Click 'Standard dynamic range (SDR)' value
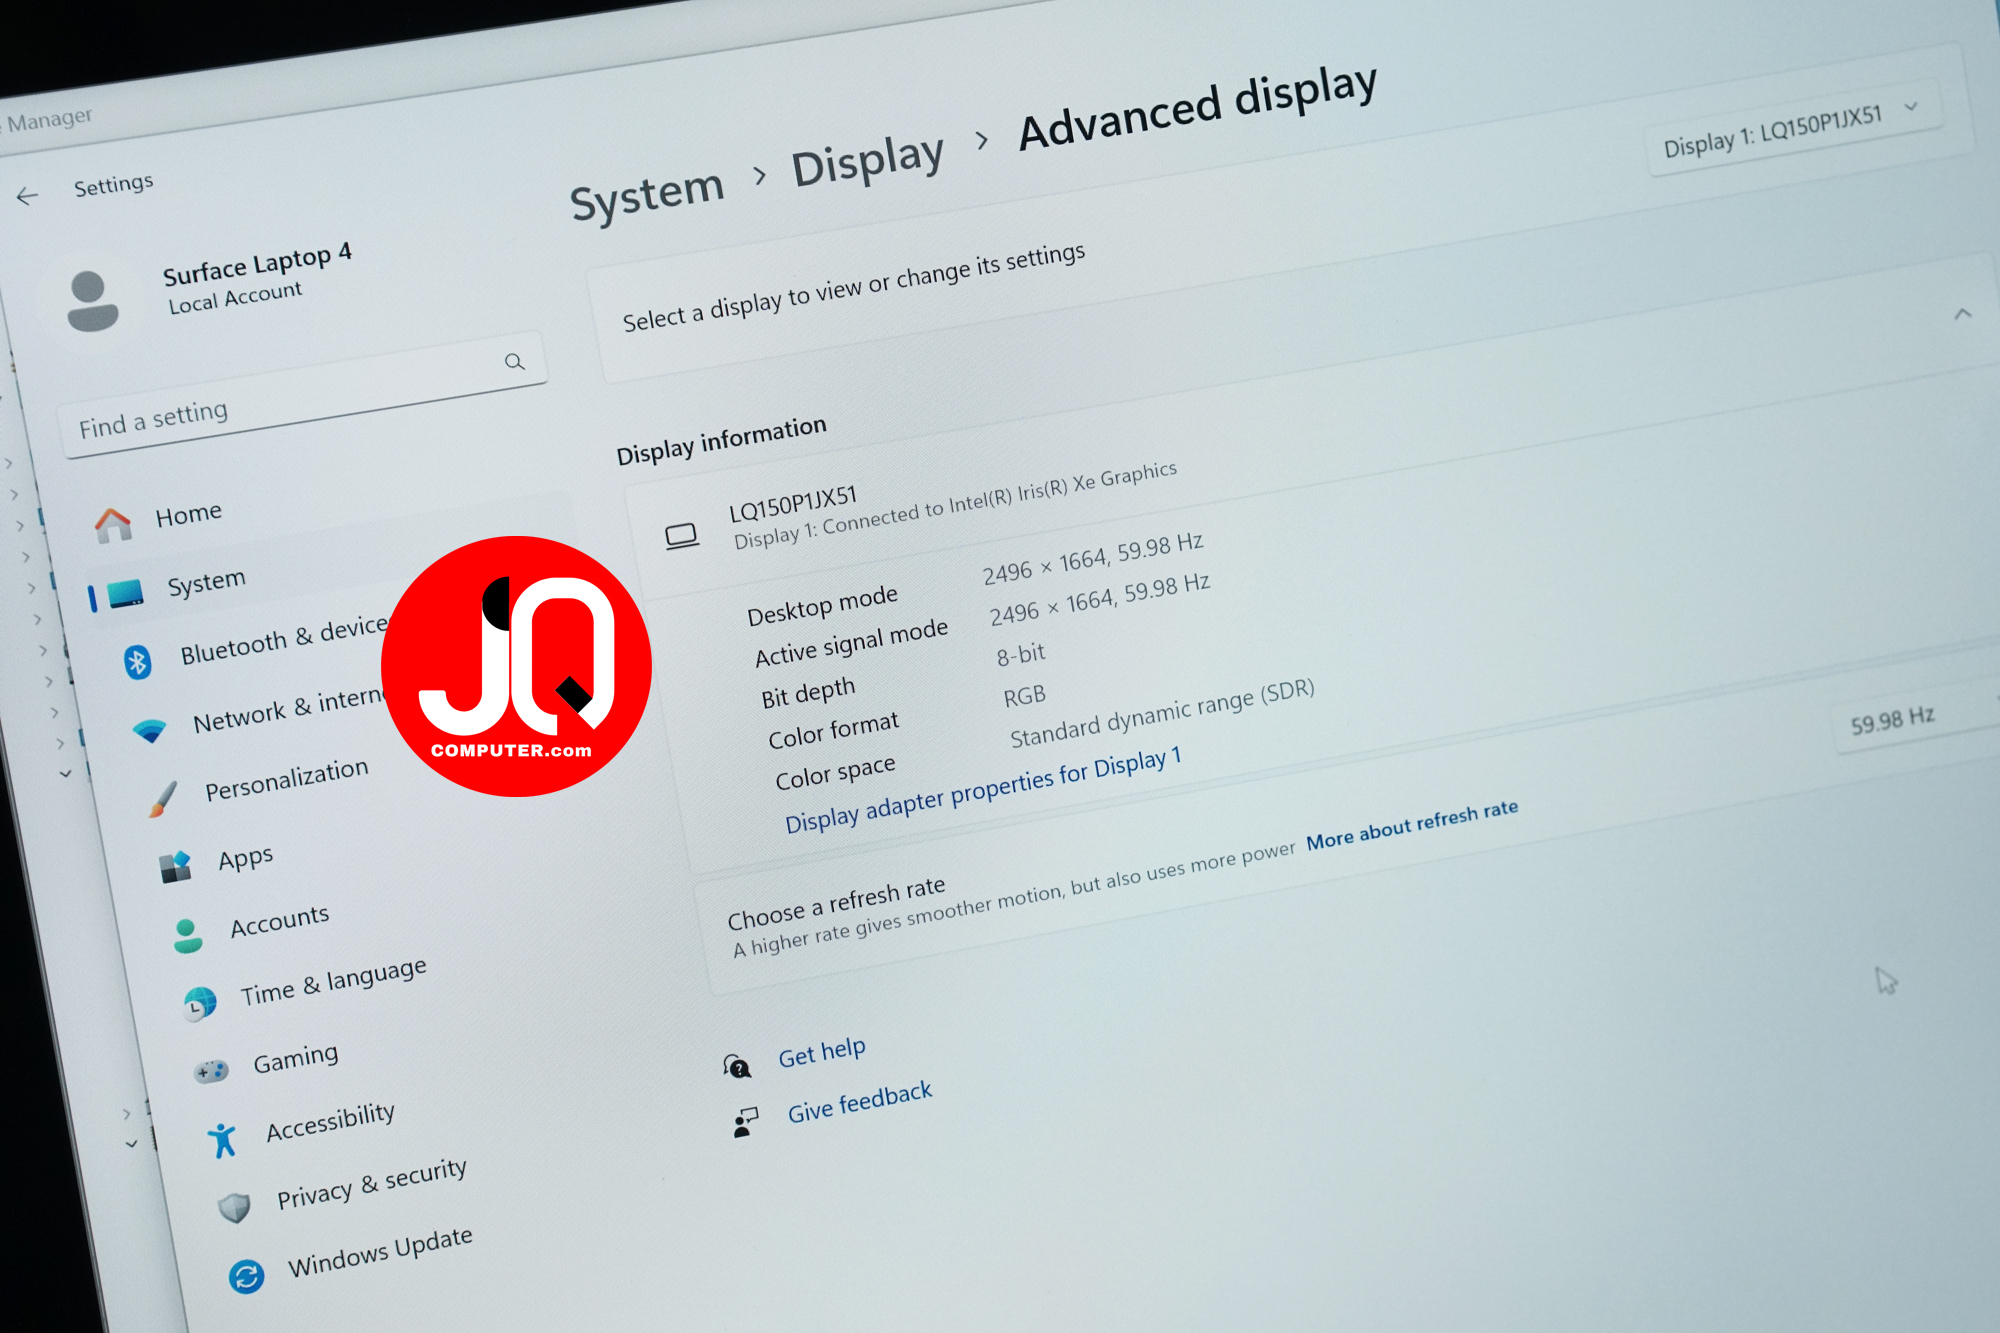Screen dimensions: 2000x1333 tap(1162, 714)
